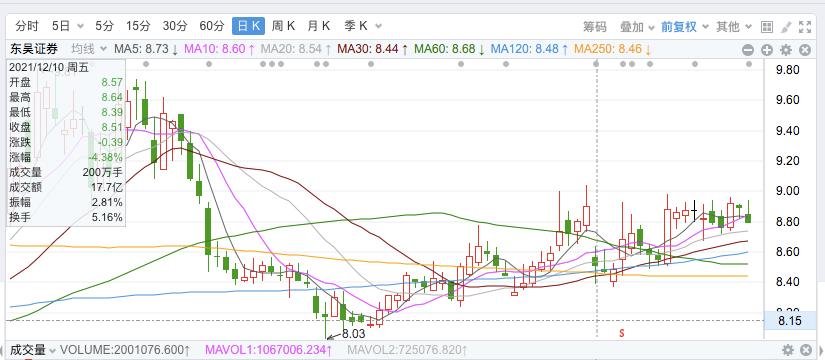Image resolution: width=825 pixels, height=360 pixels.
Task: Close the MA indicator row with X icon
Action: (805, 50)
